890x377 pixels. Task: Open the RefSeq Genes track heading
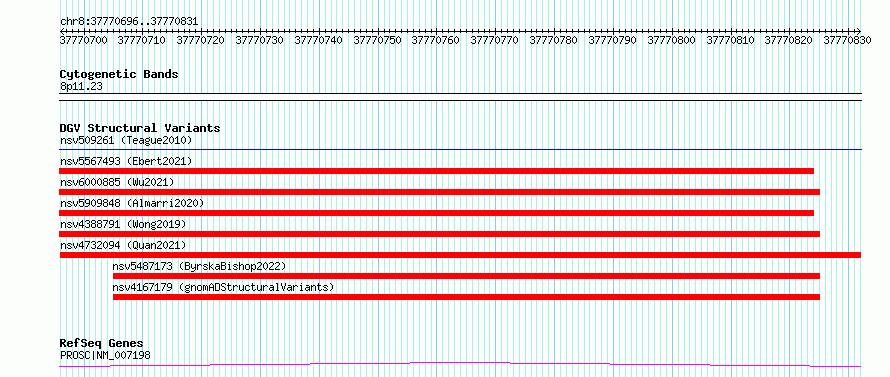[x=101, y=344]
